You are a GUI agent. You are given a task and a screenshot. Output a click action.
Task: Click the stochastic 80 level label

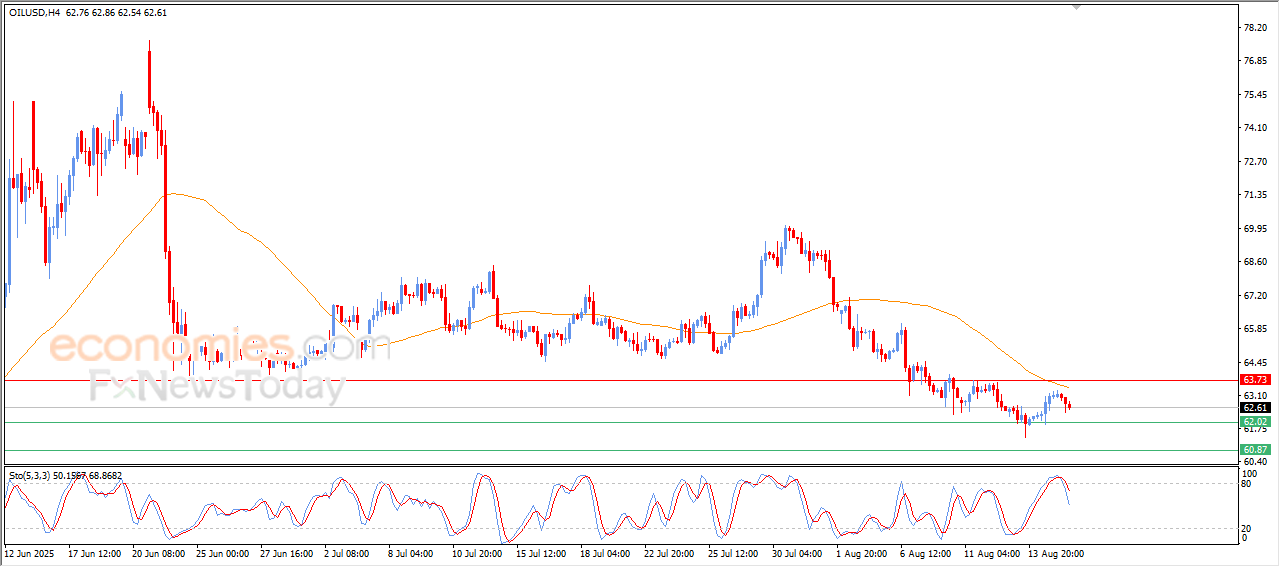1247,484
